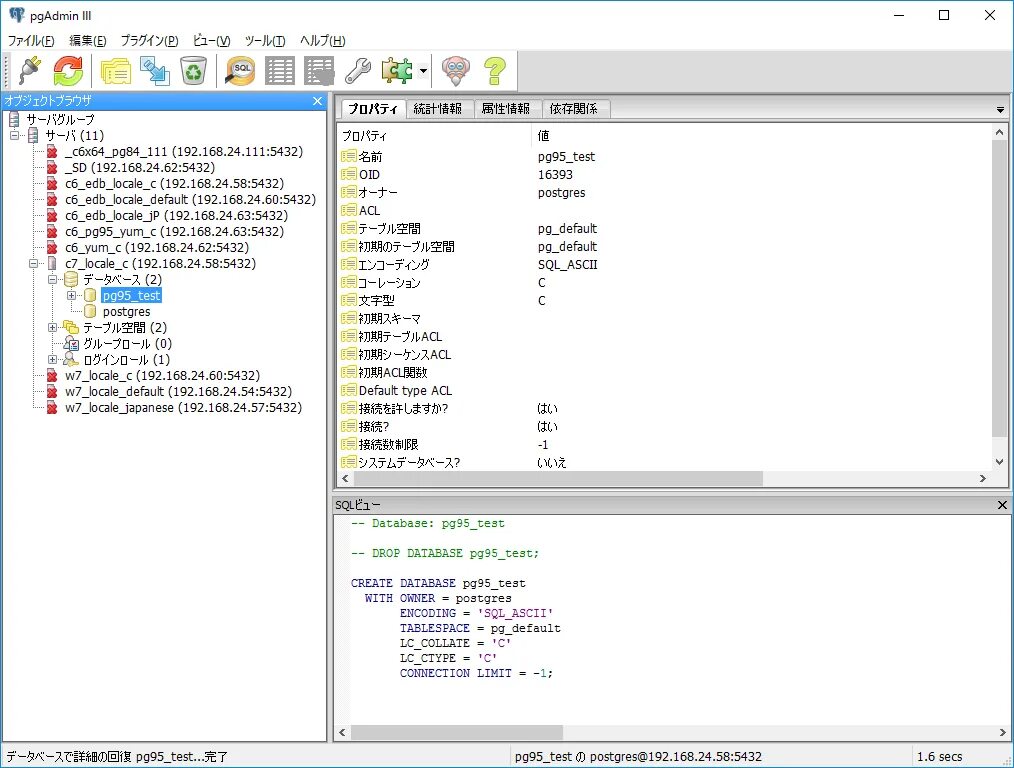Select server c6_yum_c
1014x768 pixels.
(157, 248)
